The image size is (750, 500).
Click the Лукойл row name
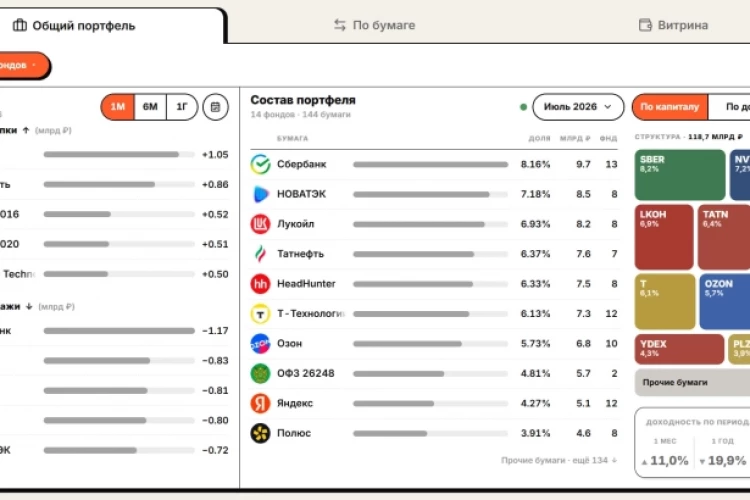[x=296, y=224]
